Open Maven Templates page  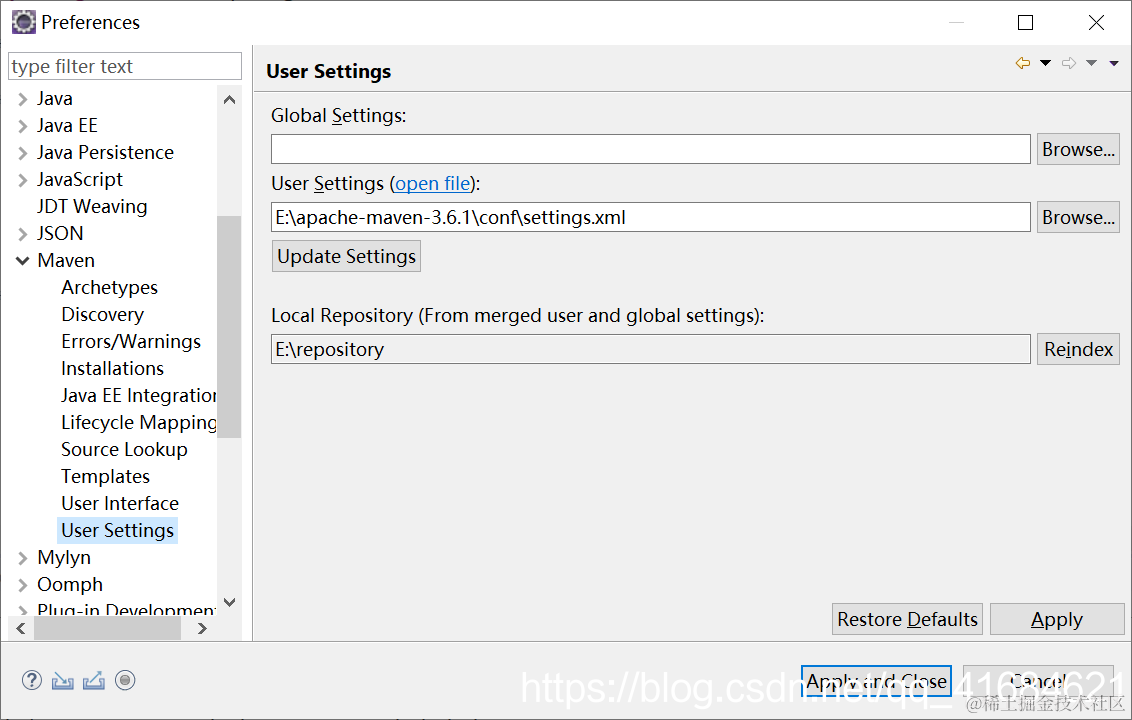105,477
